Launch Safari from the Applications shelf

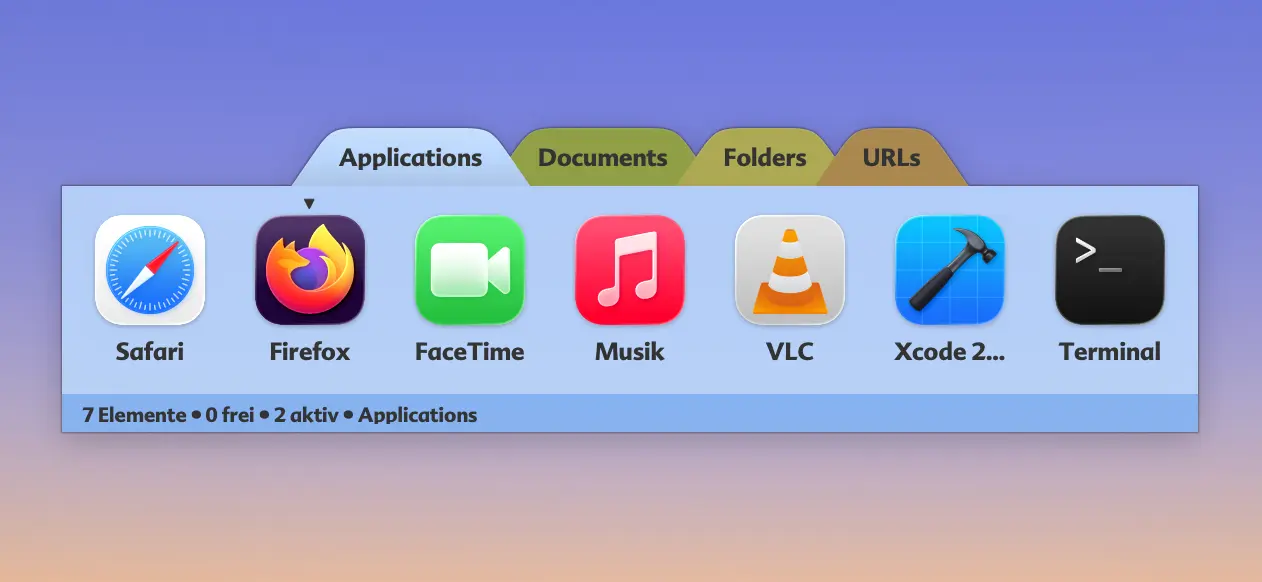149,270
